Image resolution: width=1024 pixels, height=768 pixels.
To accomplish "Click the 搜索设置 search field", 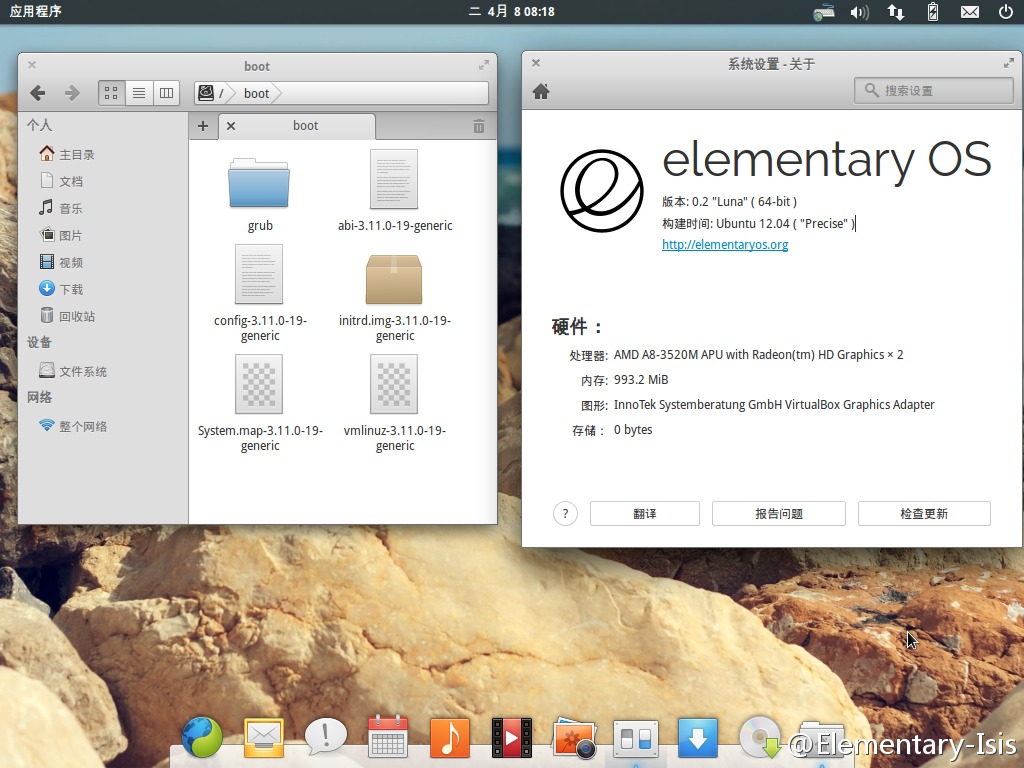I will tap(933, 90).
